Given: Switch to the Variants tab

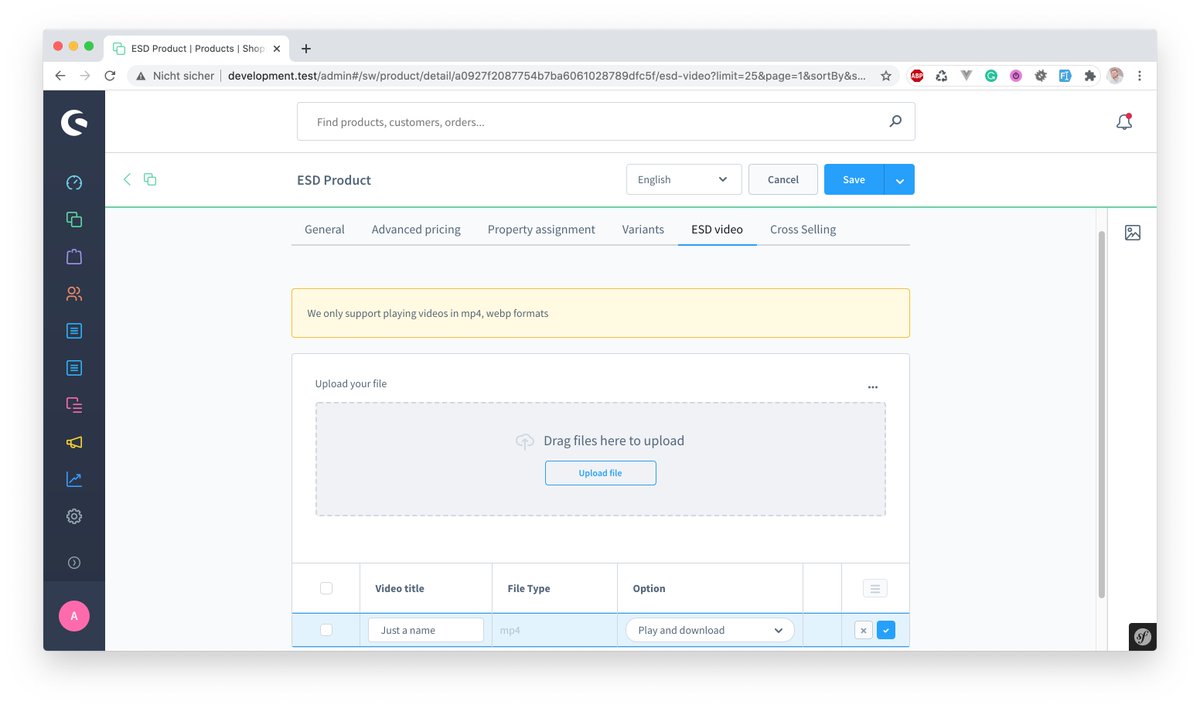Looking at the screenshot, I should coord(642,229).
